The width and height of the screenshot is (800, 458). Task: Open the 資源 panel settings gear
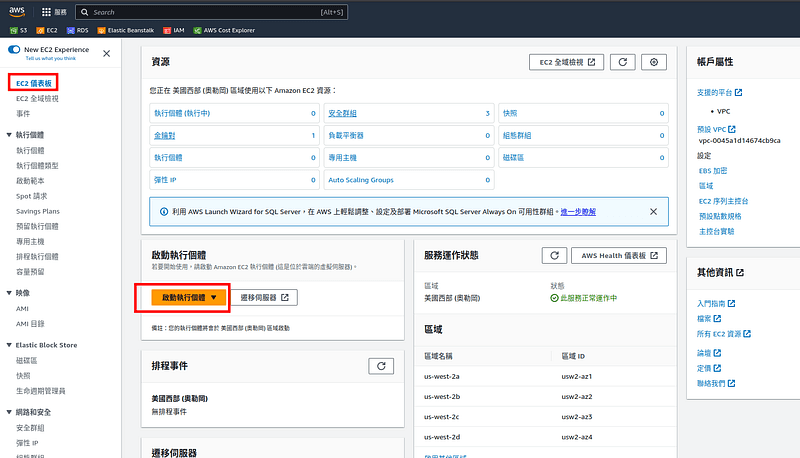[654, 62]
